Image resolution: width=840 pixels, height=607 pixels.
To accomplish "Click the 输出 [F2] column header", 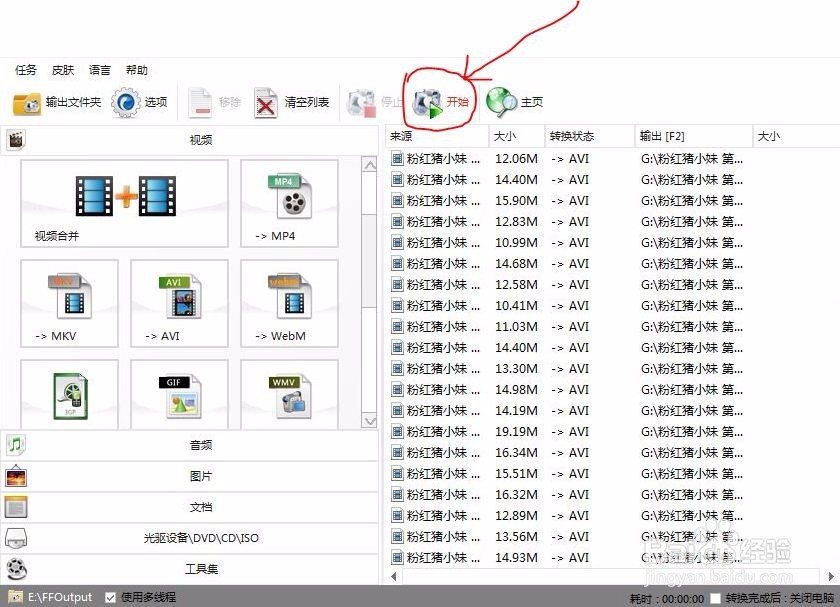I will coord(694,136).
